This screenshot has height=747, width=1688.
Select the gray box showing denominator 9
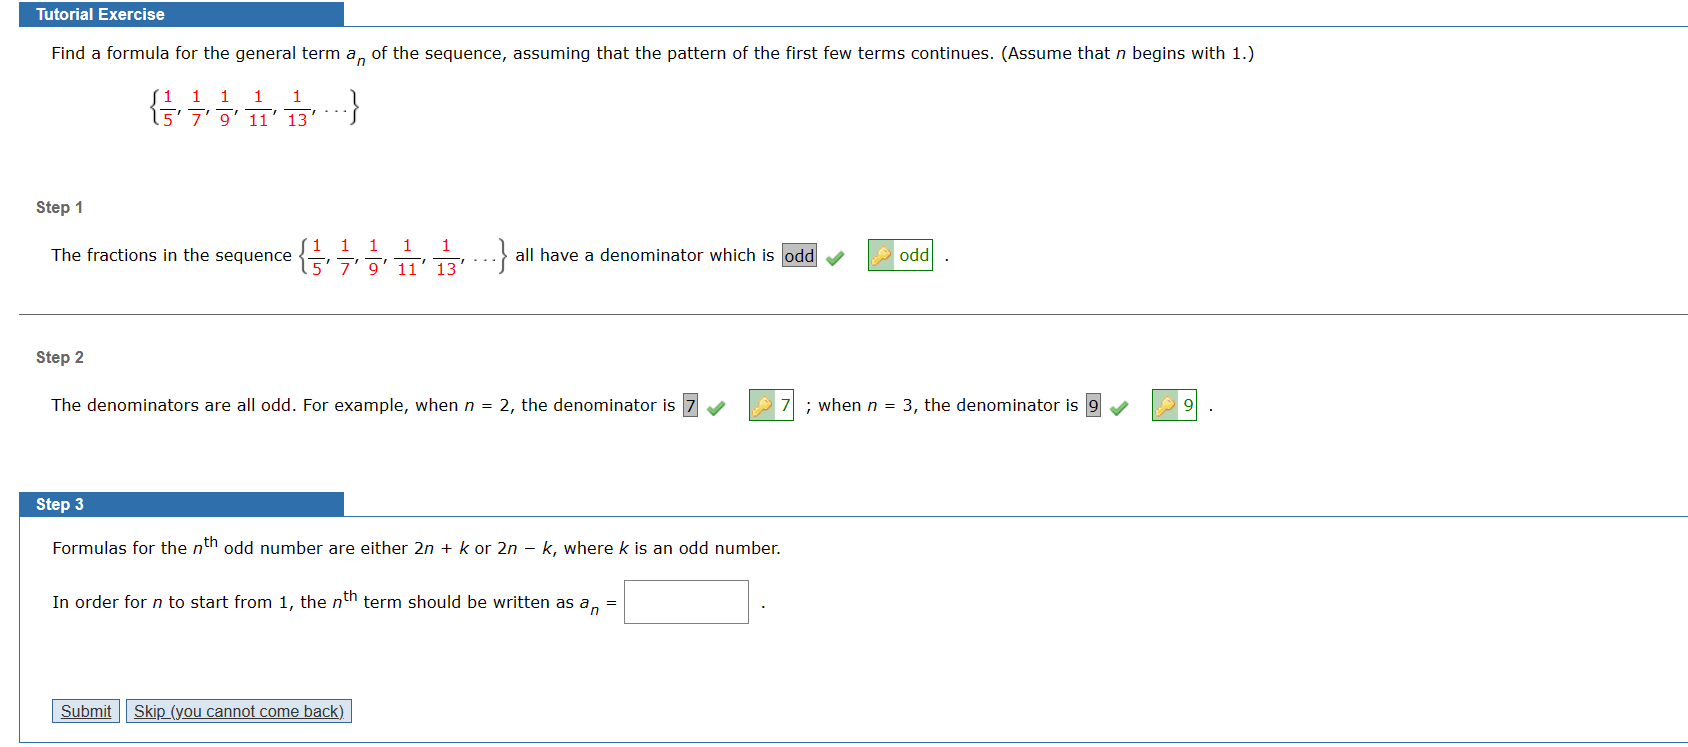pos(1091,405)
